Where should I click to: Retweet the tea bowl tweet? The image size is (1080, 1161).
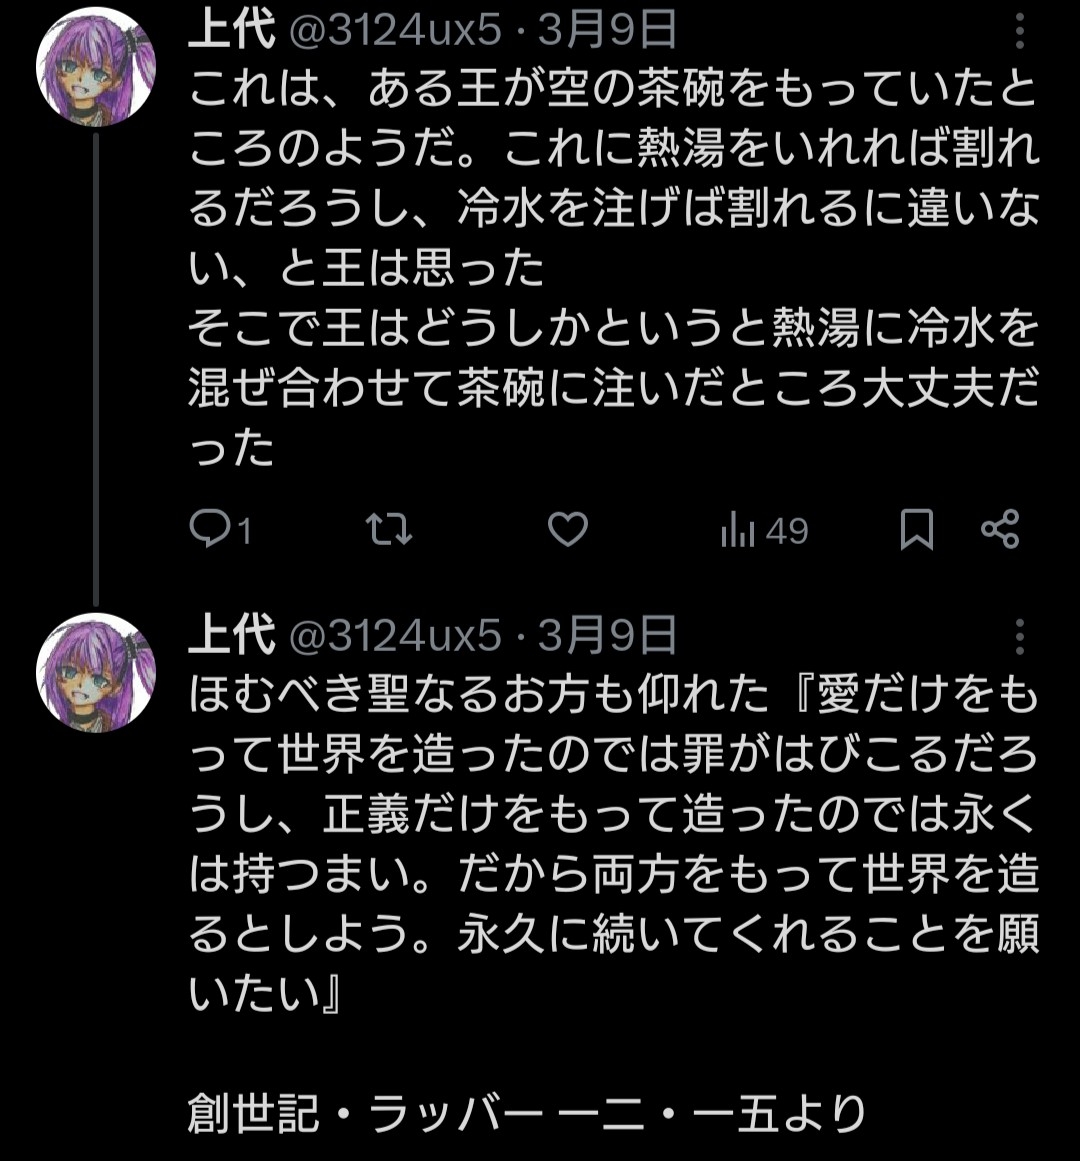389,529
